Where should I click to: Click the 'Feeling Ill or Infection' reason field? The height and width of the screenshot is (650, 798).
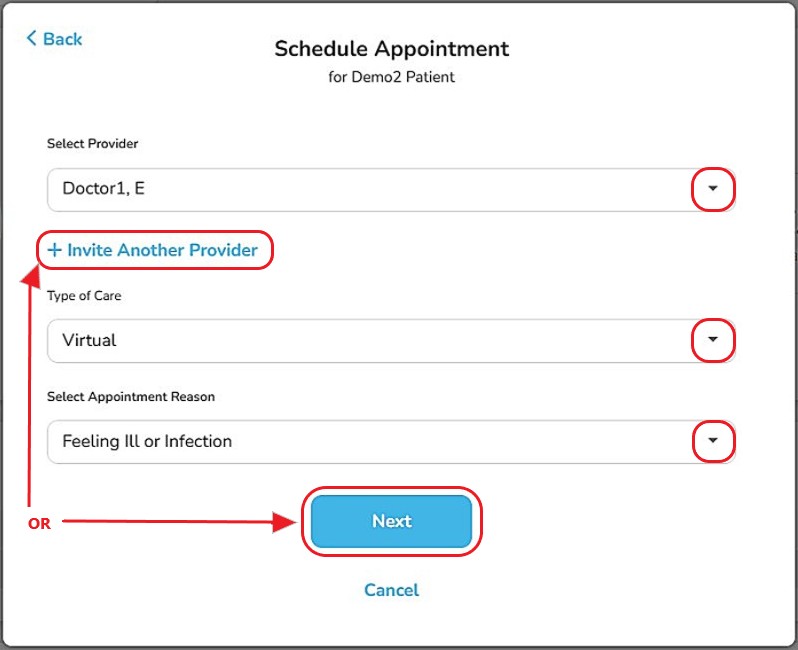point(360,441)
